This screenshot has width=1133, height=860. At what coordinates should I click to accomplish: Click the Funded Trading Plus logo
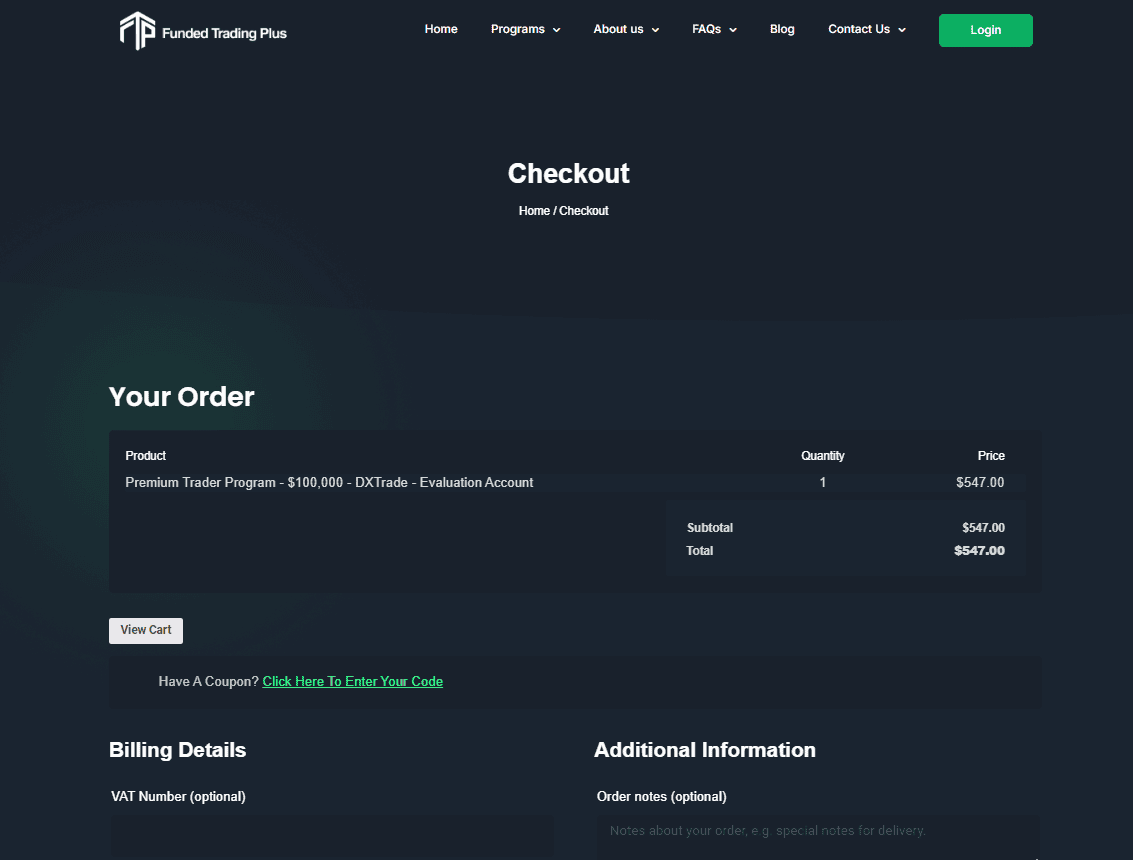[203, 31]
